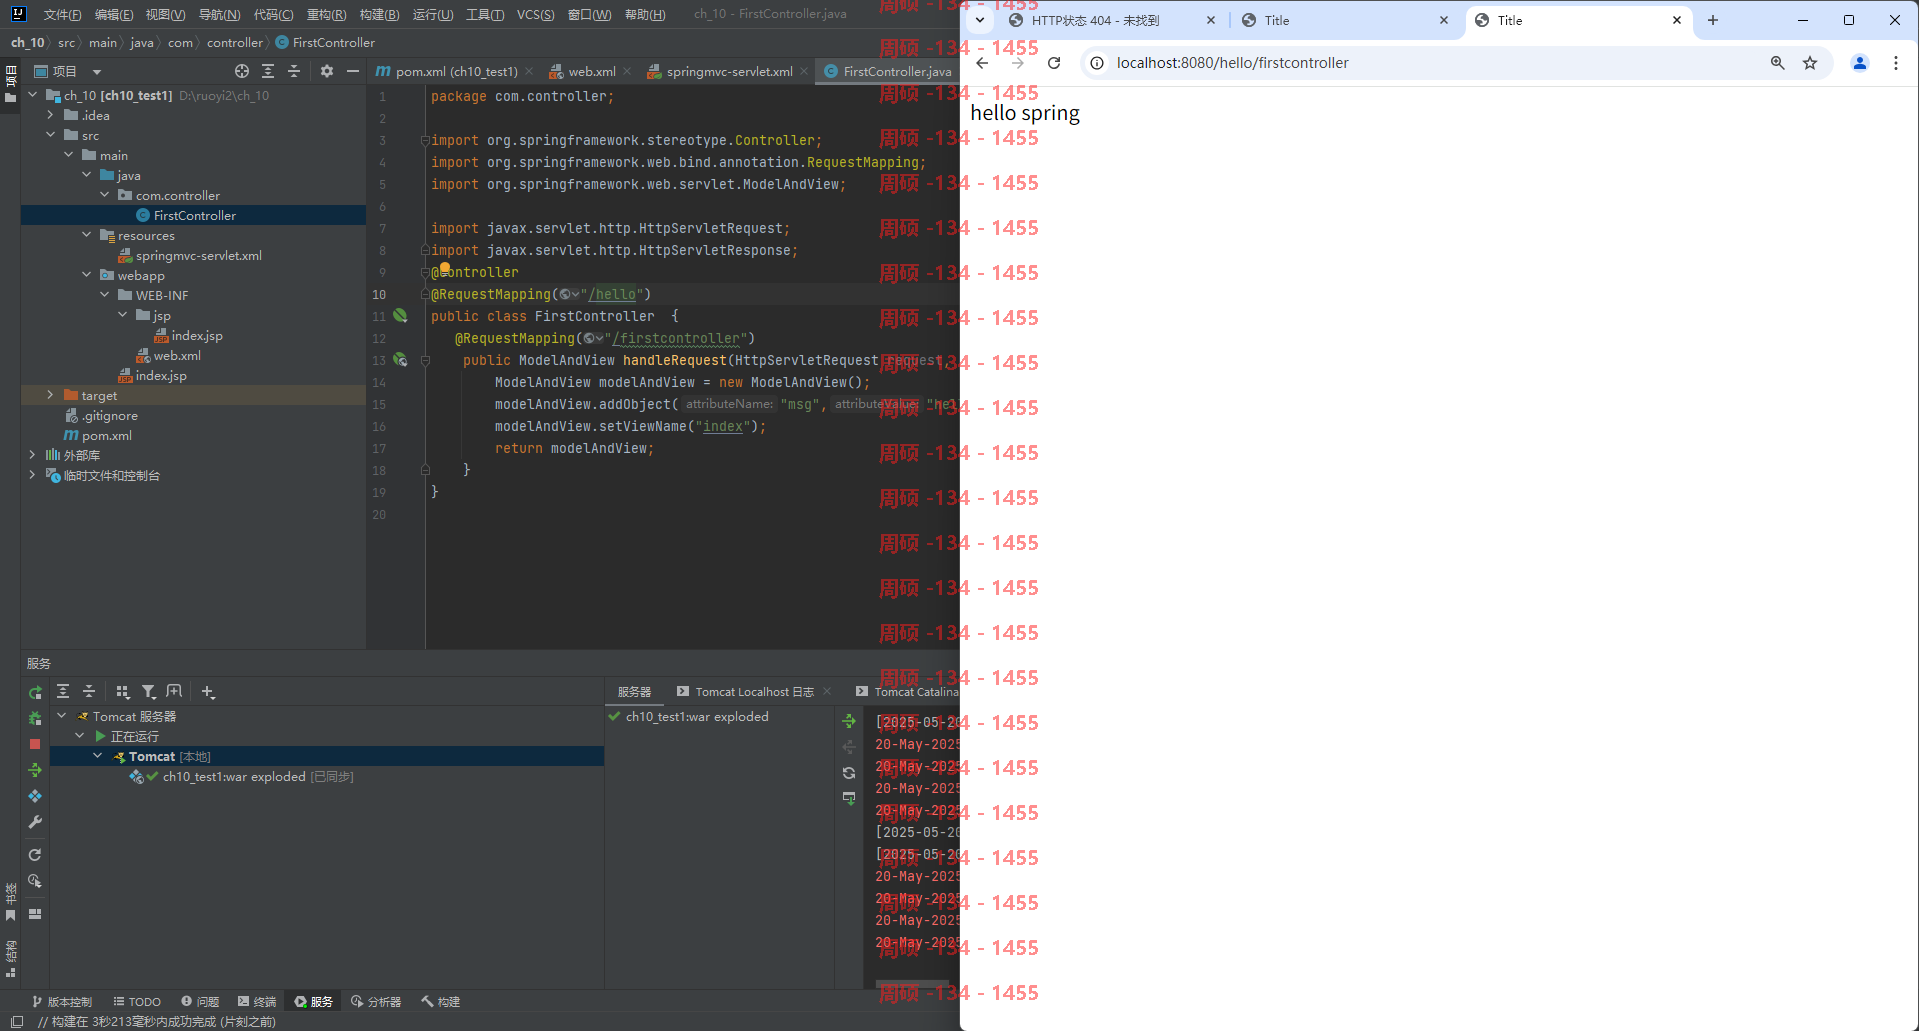Click the blue artifacts icon in Services sidebar

pyautogui.click(x=35, y=796)
